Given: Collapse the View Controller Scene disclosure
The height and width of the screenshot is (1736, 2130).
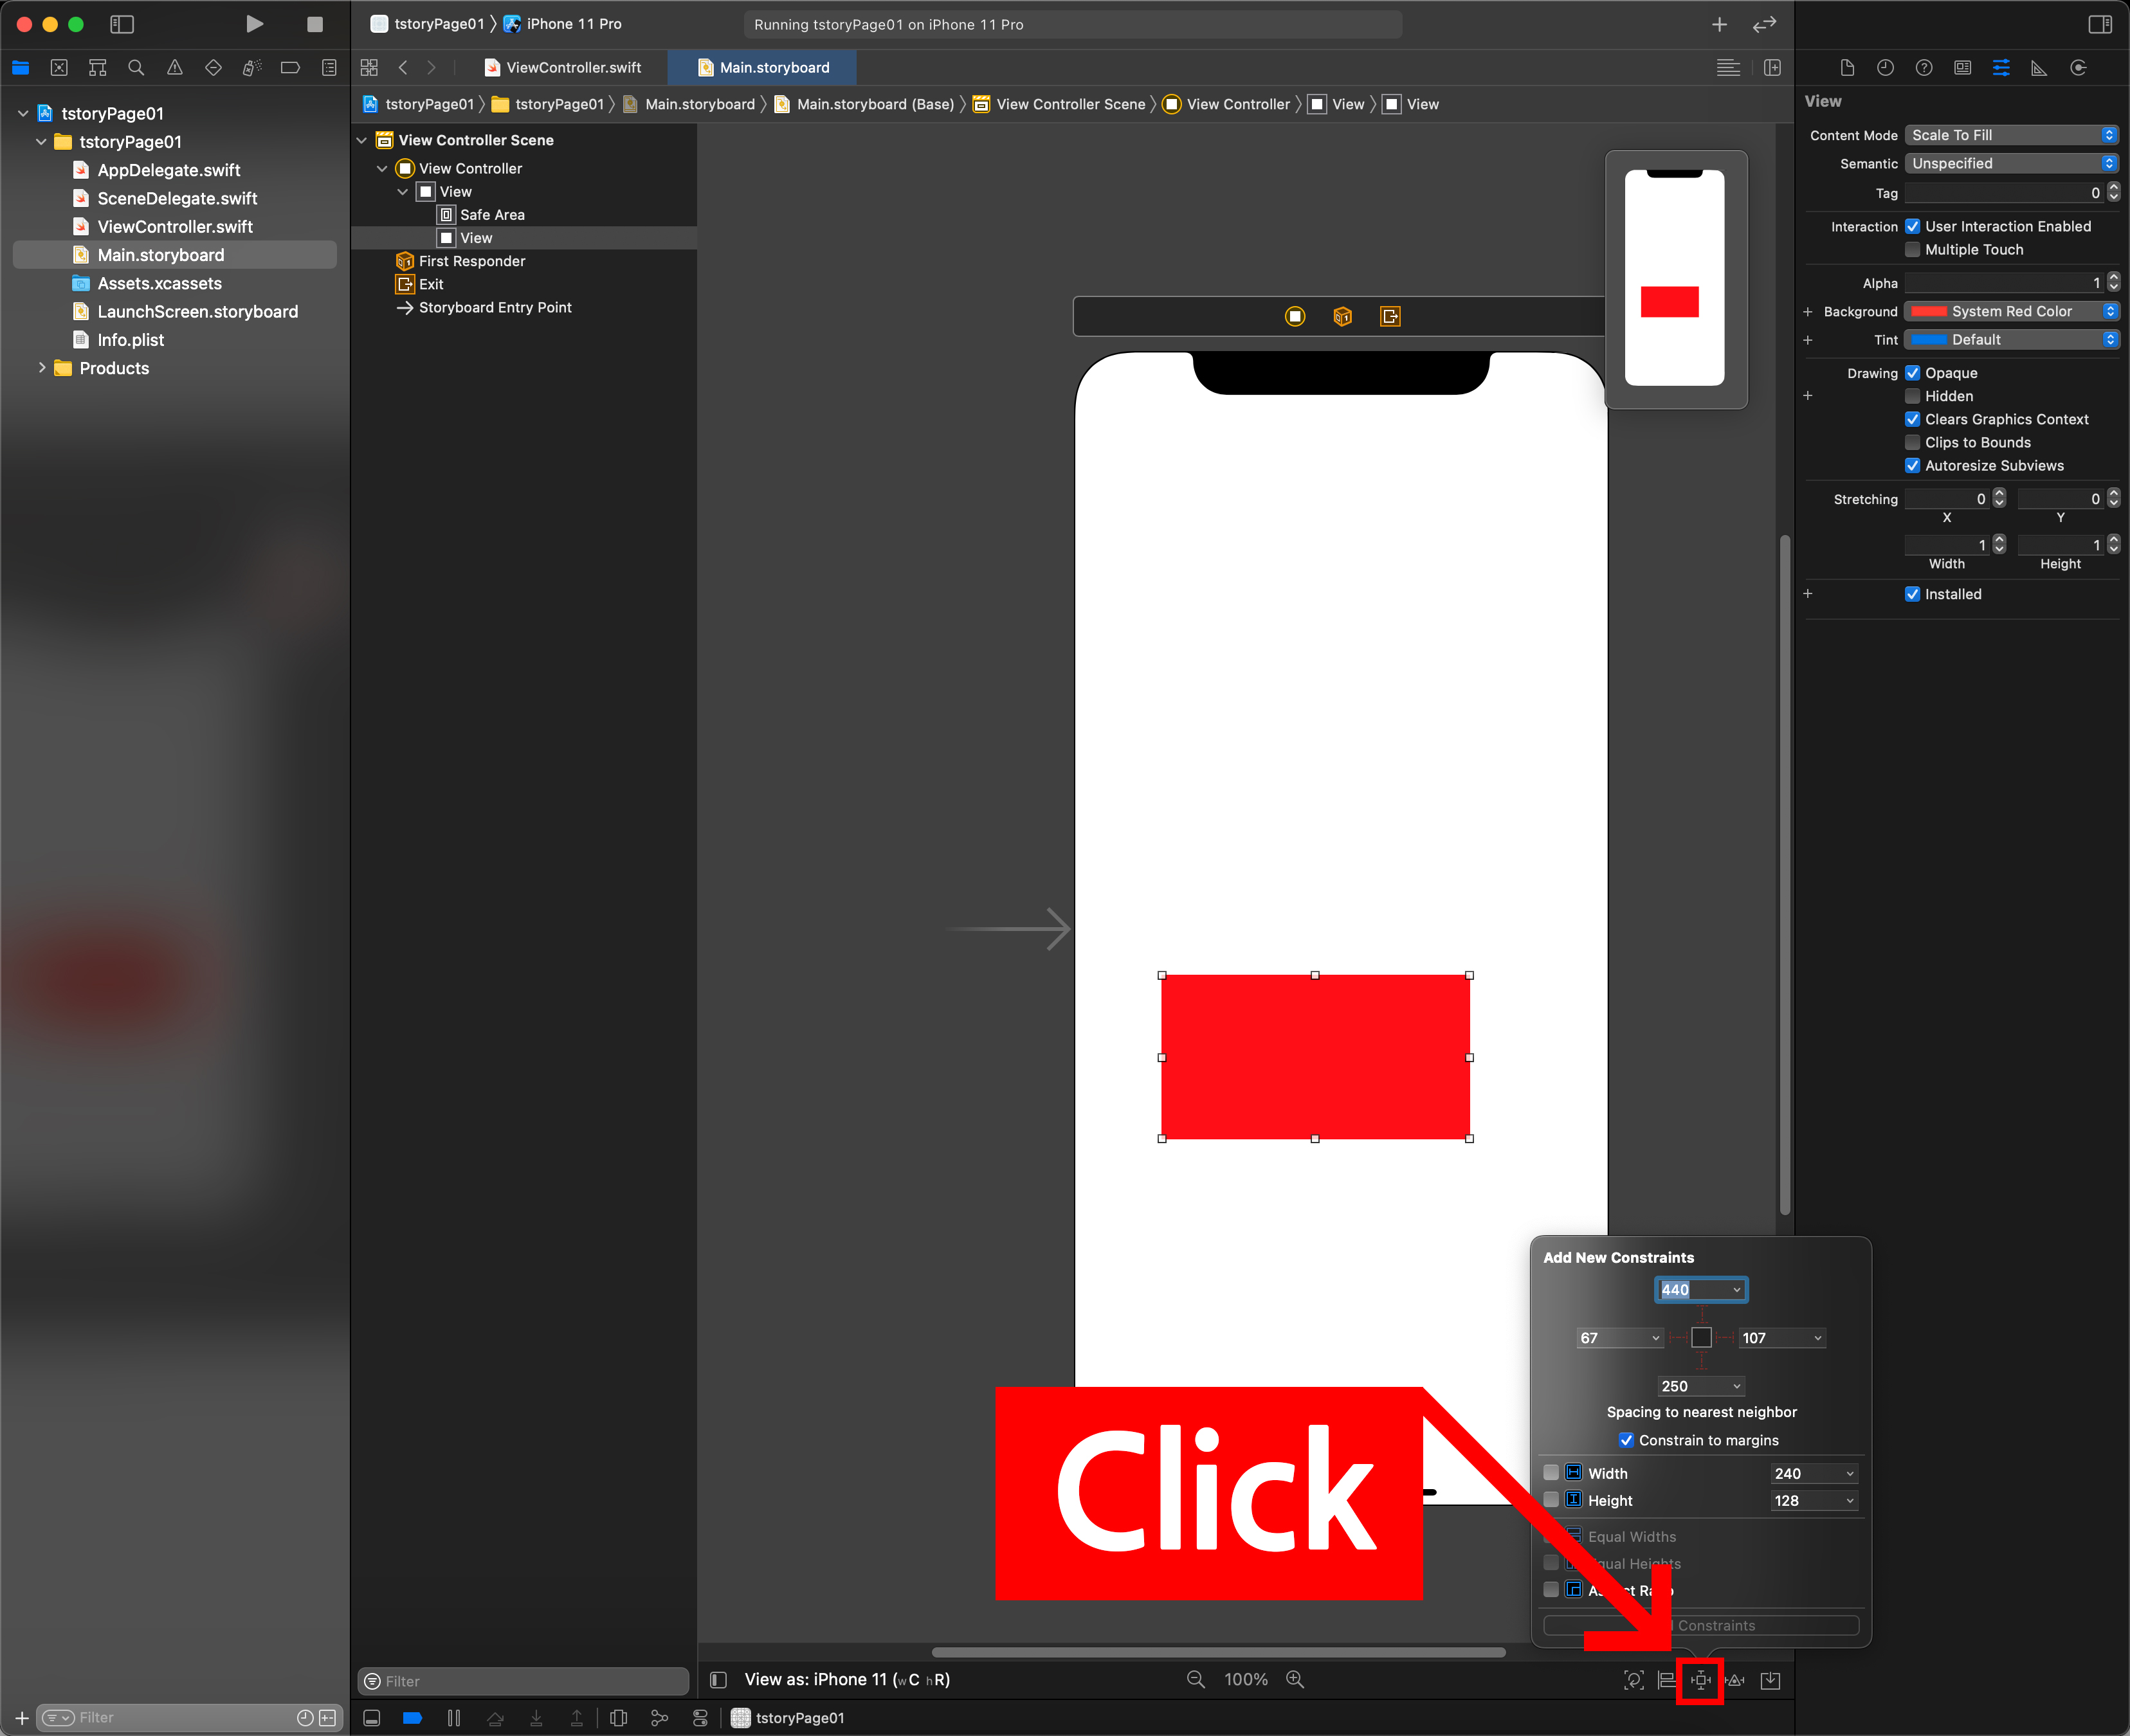Looking at the screenshot, I should click(x=362, y=140).
